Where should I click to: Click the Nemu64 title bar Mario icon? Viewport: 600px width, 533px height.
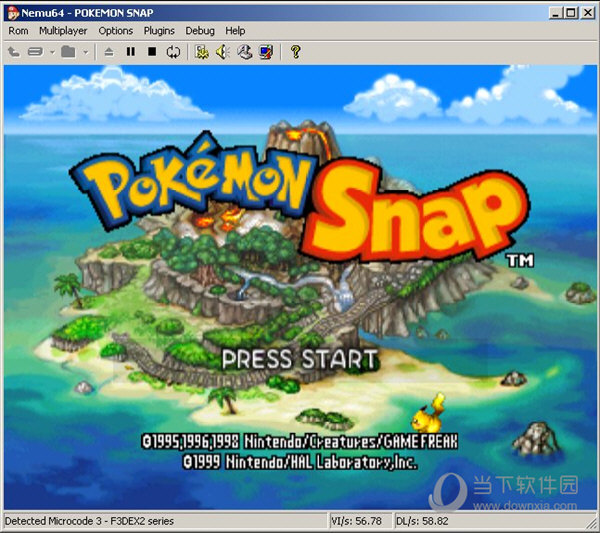click(13, 13)
